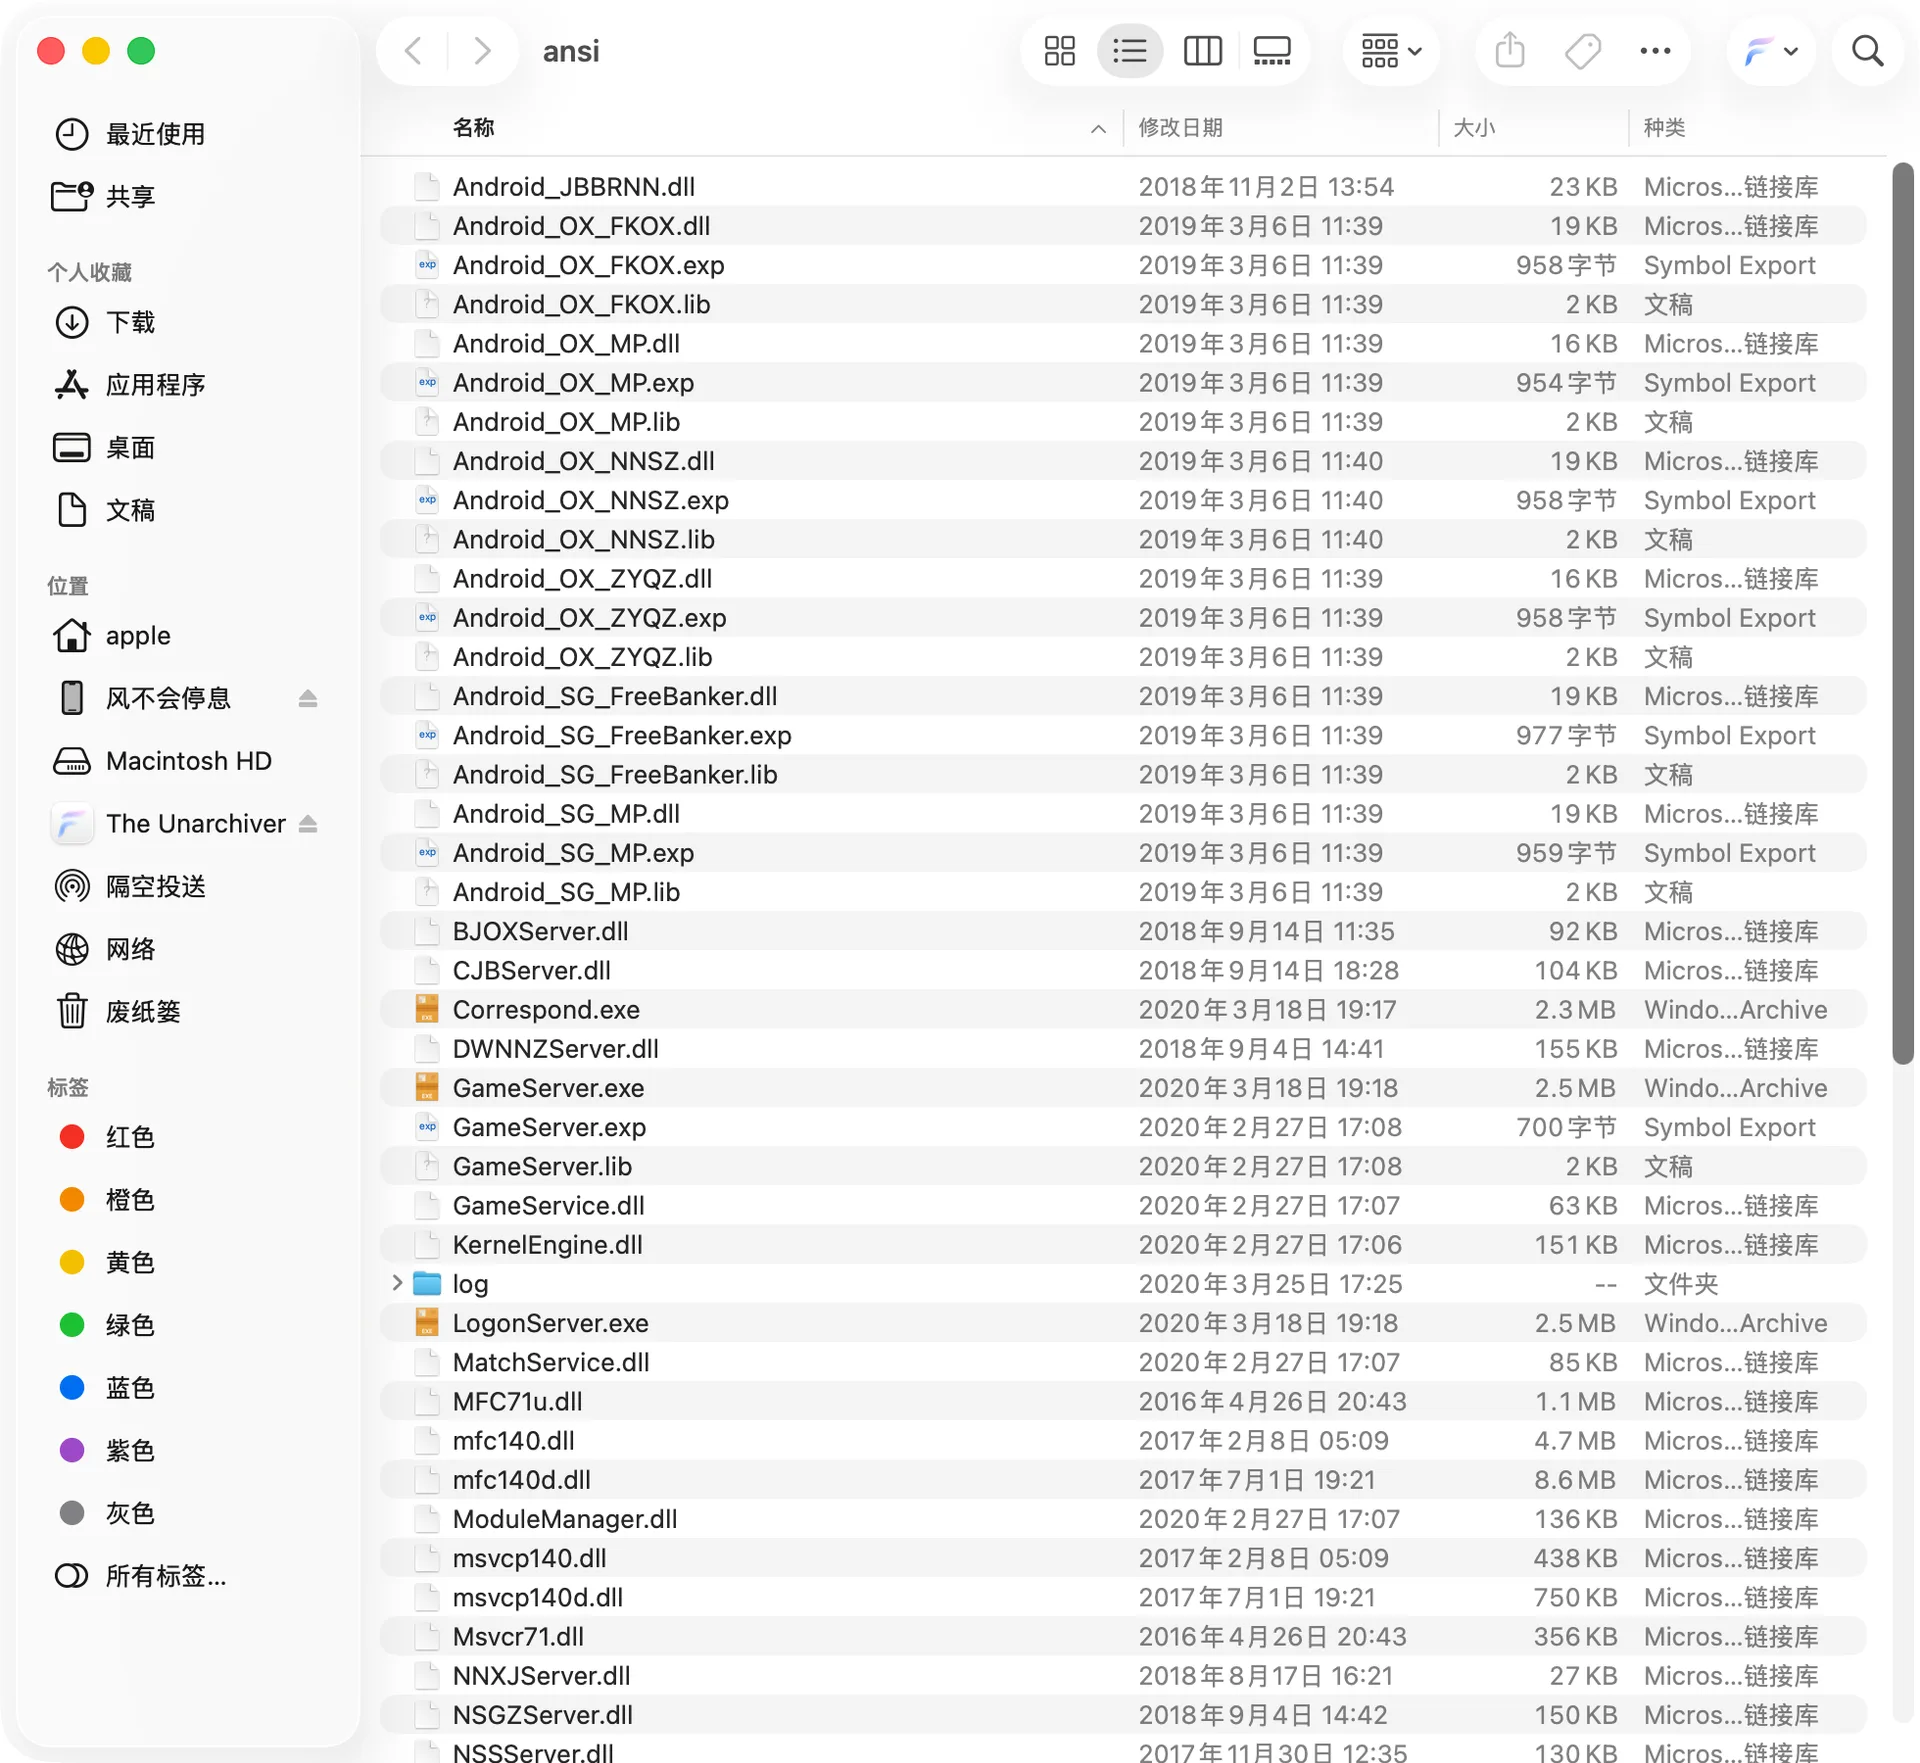The height and width of the screenshot is (1763, 1920).
Task: Click the vertical scrollbar thumb
Action: click(1902, 614)
